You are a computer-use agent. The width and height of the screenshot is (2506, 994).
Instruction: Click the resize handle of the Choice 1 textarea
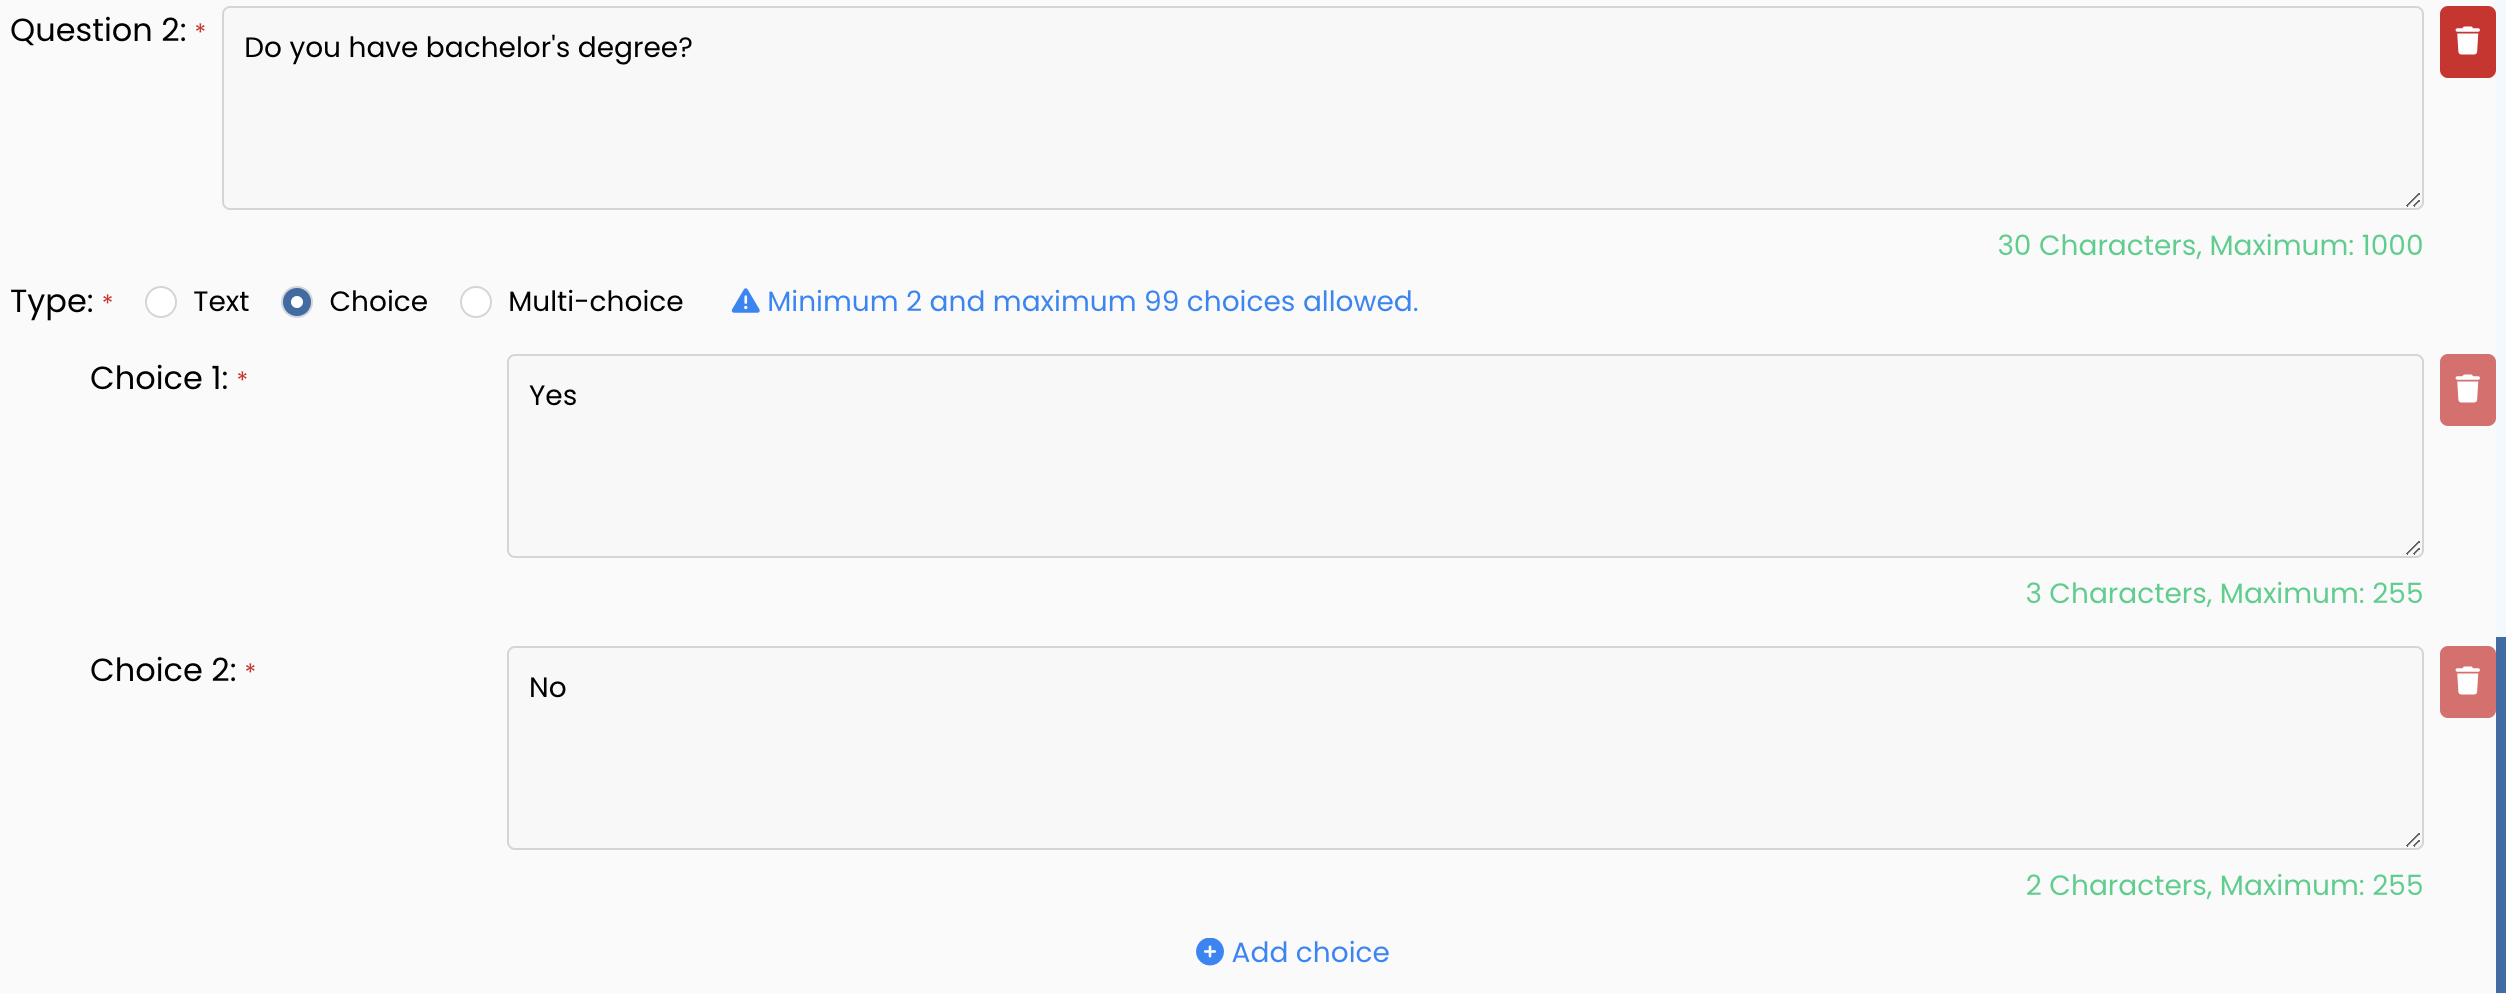(x=2413, y=548)
